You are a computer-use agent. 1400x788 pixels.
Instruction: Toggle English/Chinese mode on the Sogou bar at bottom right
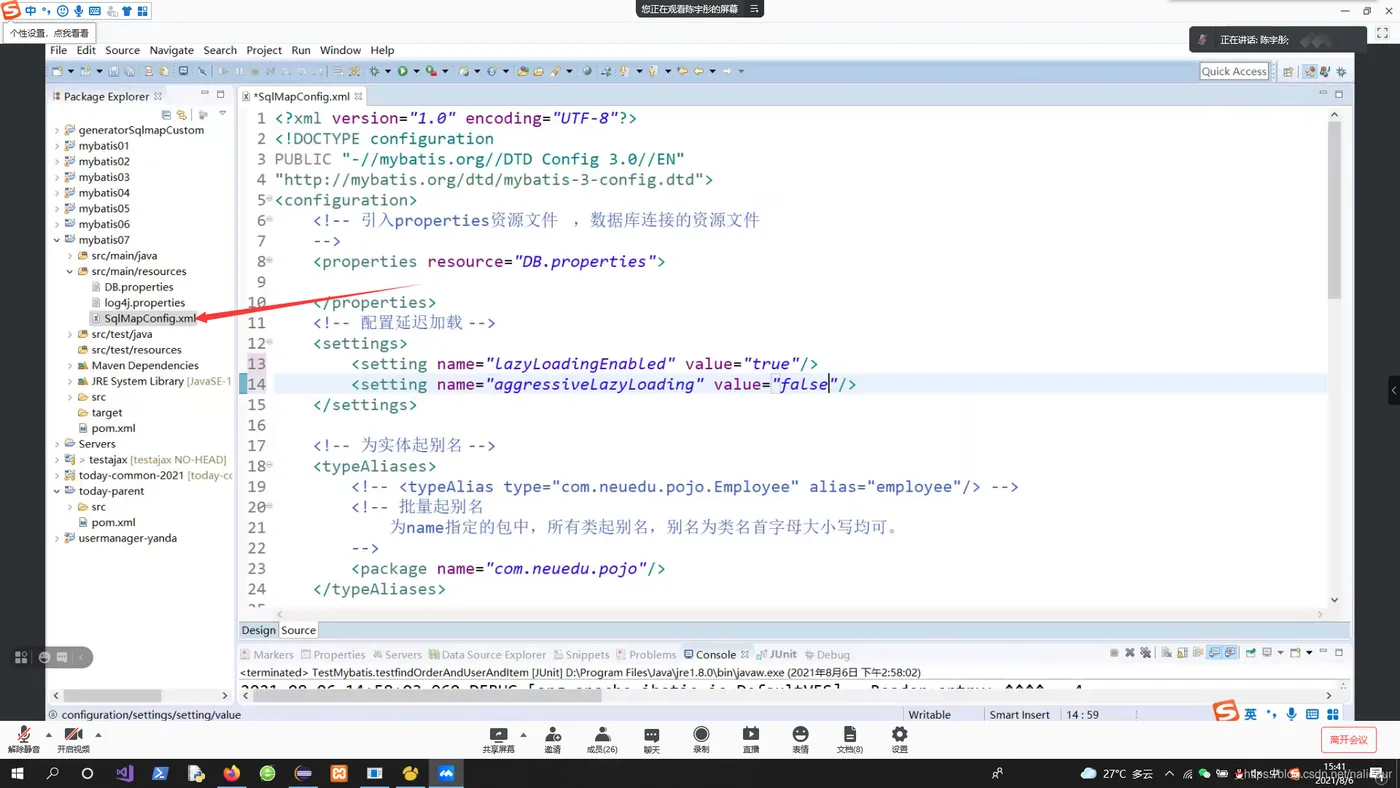[1250, 714]
